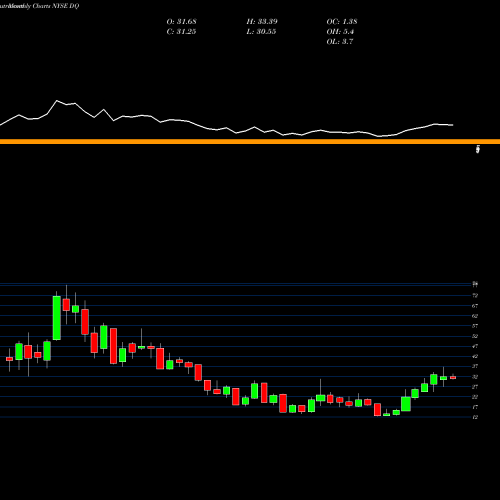Click the "OL: 3.7" readout

(x=340, y=42)
